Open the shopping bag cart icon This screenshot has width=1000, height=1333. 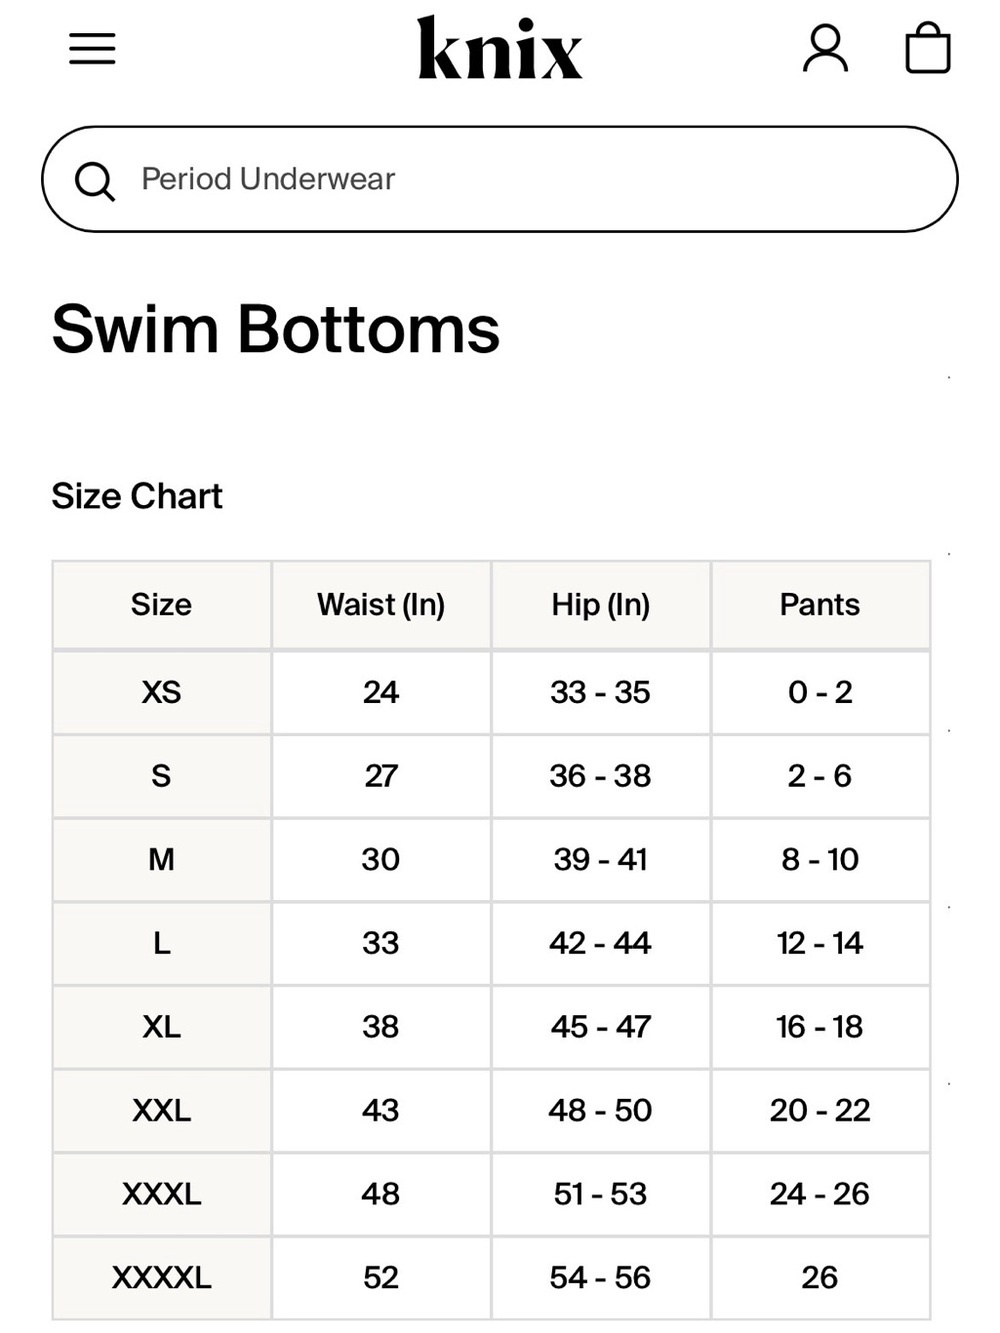[x=927, y=48]
